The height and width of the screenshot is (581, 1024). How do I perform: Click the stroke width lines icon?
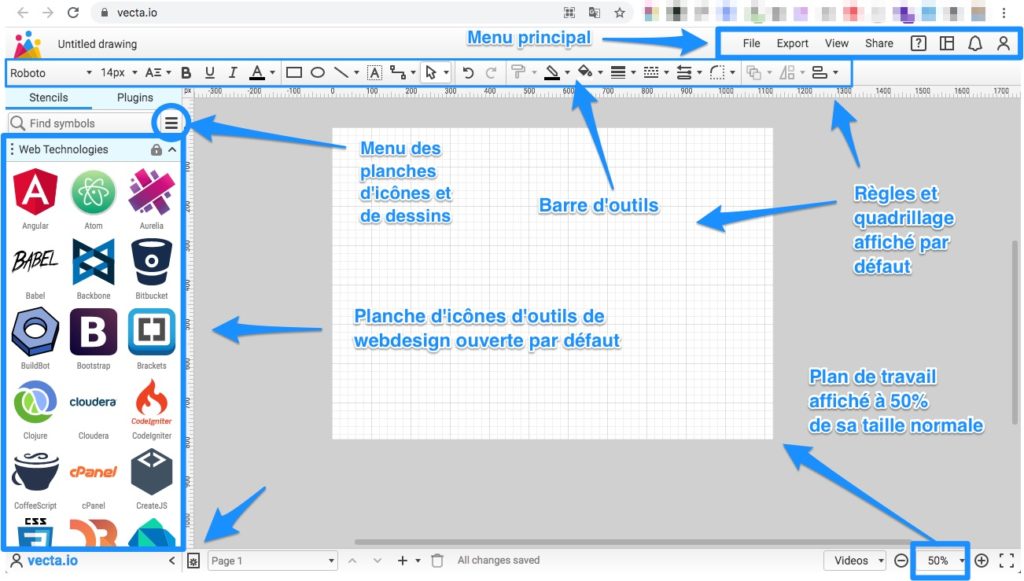(618, 72)
